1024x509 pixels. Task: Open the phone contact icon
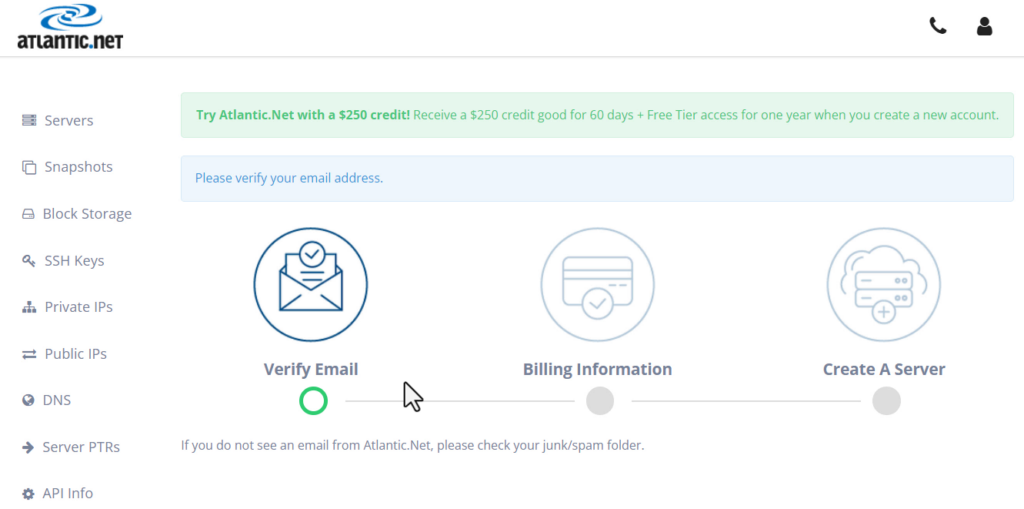[938, 26]
